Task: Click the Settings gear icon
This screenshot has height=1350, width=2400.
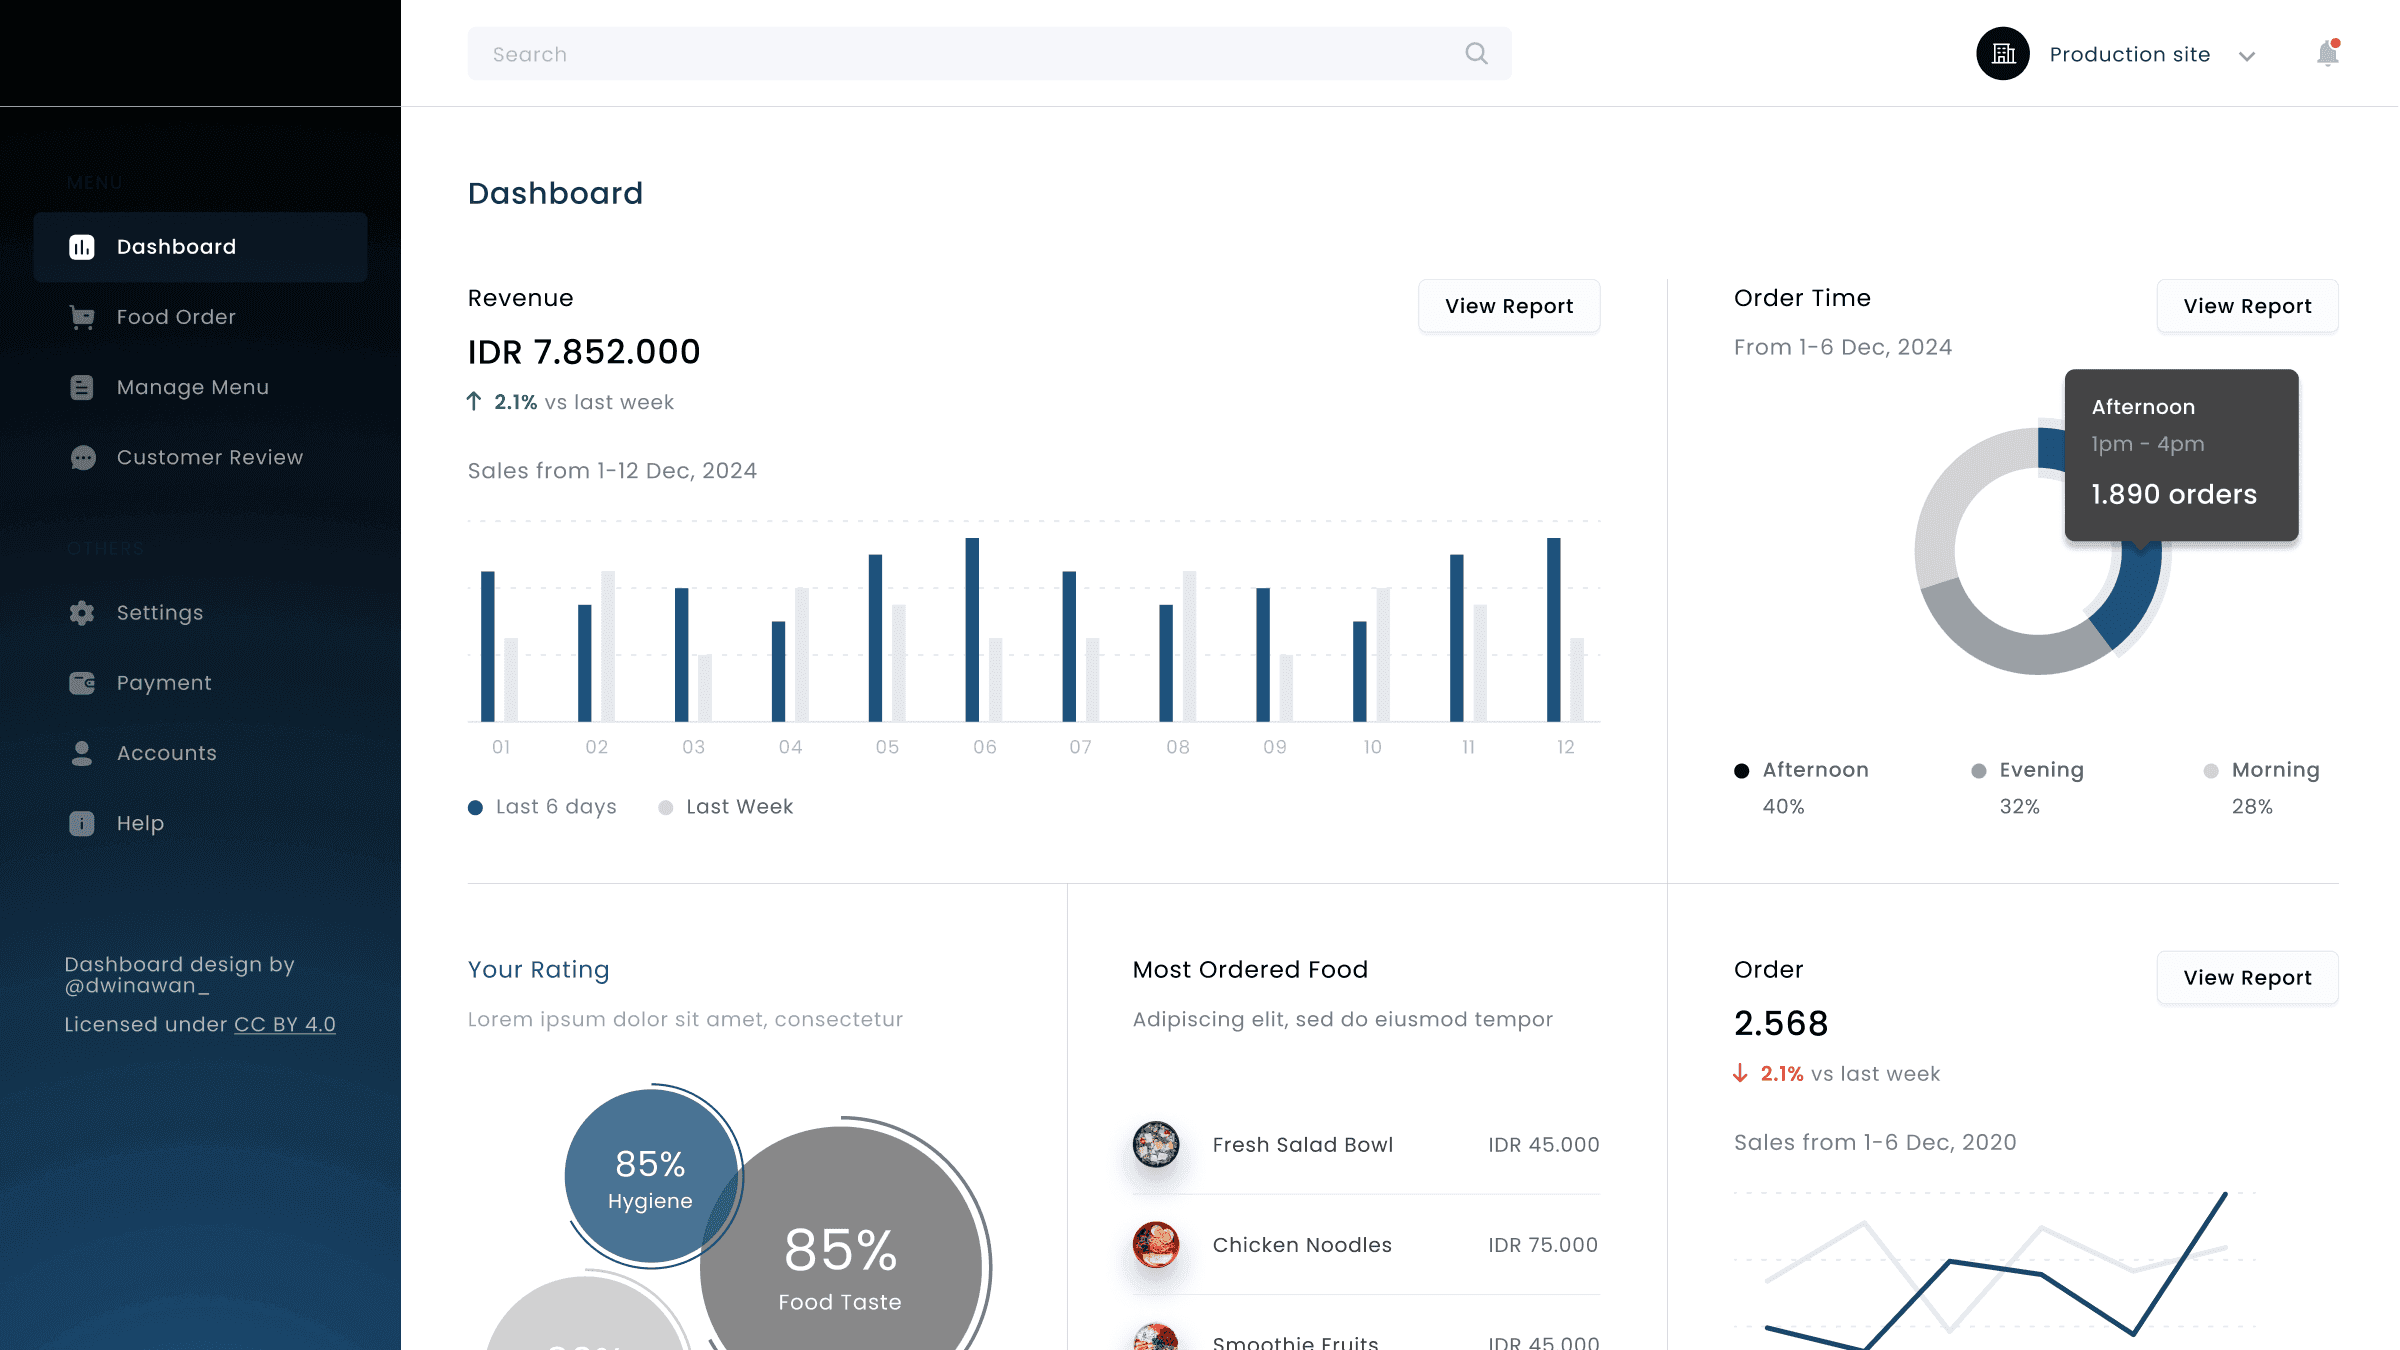Action: 82,613
